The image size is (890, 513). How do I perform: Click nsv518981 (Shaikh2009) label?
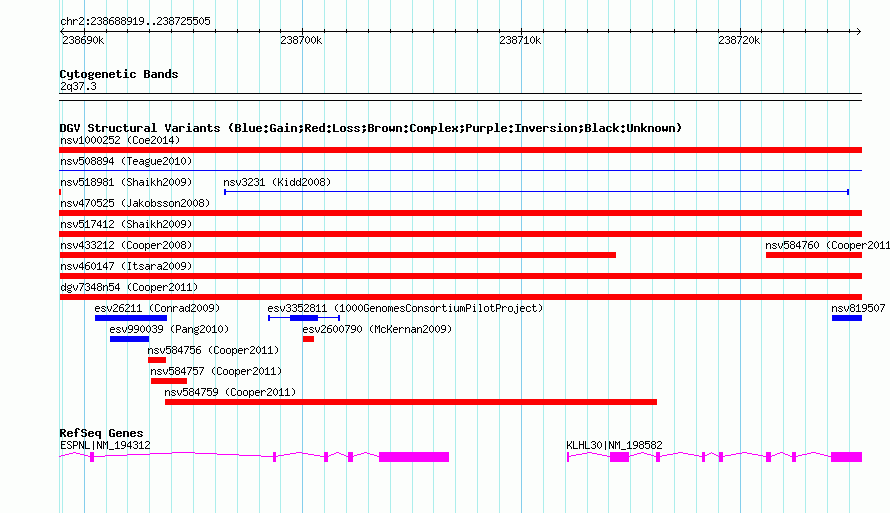tap(126, 182)
